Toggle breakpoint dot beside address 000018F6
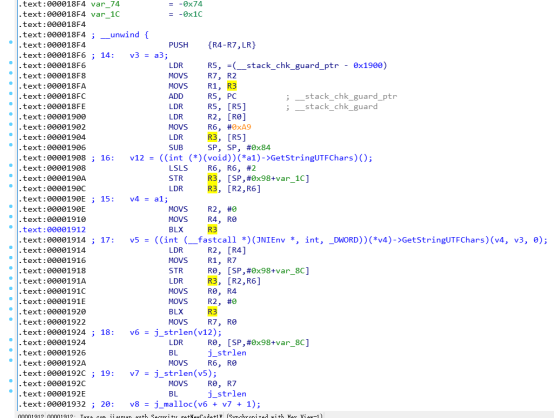554x418 pixels. point(11,63)
